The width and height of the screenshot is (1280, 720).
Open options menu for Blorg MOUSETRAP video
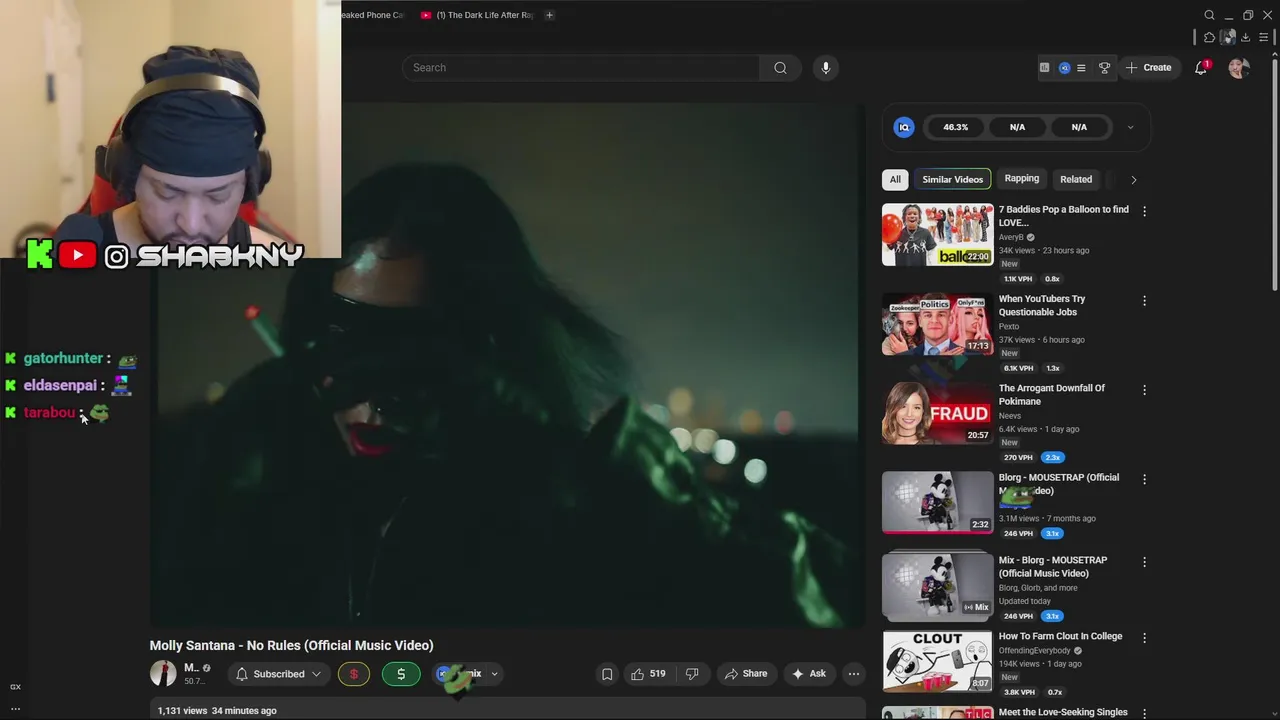point(1144,479)
